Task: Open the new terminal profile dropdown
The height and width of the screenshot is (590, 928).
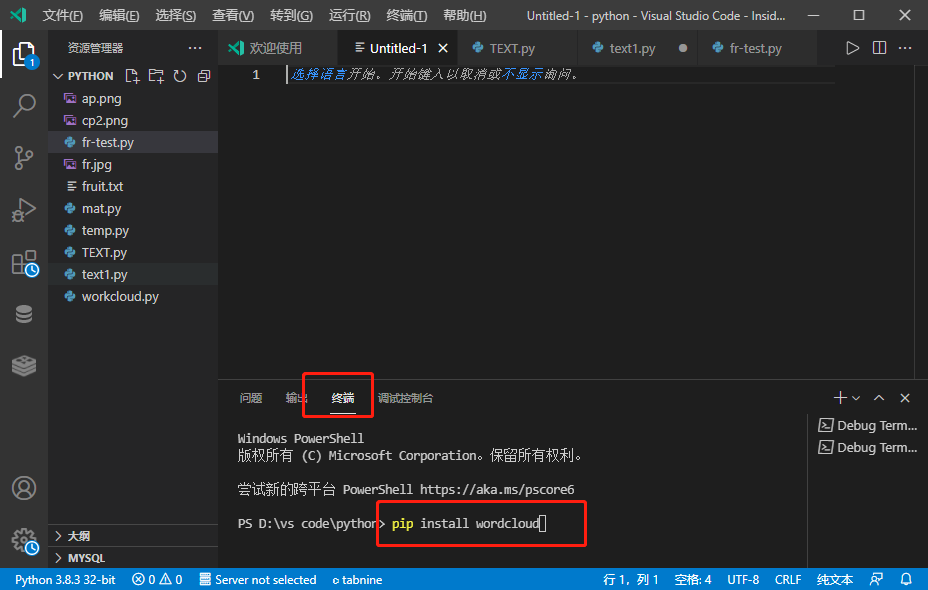Action: pos(856,397)
